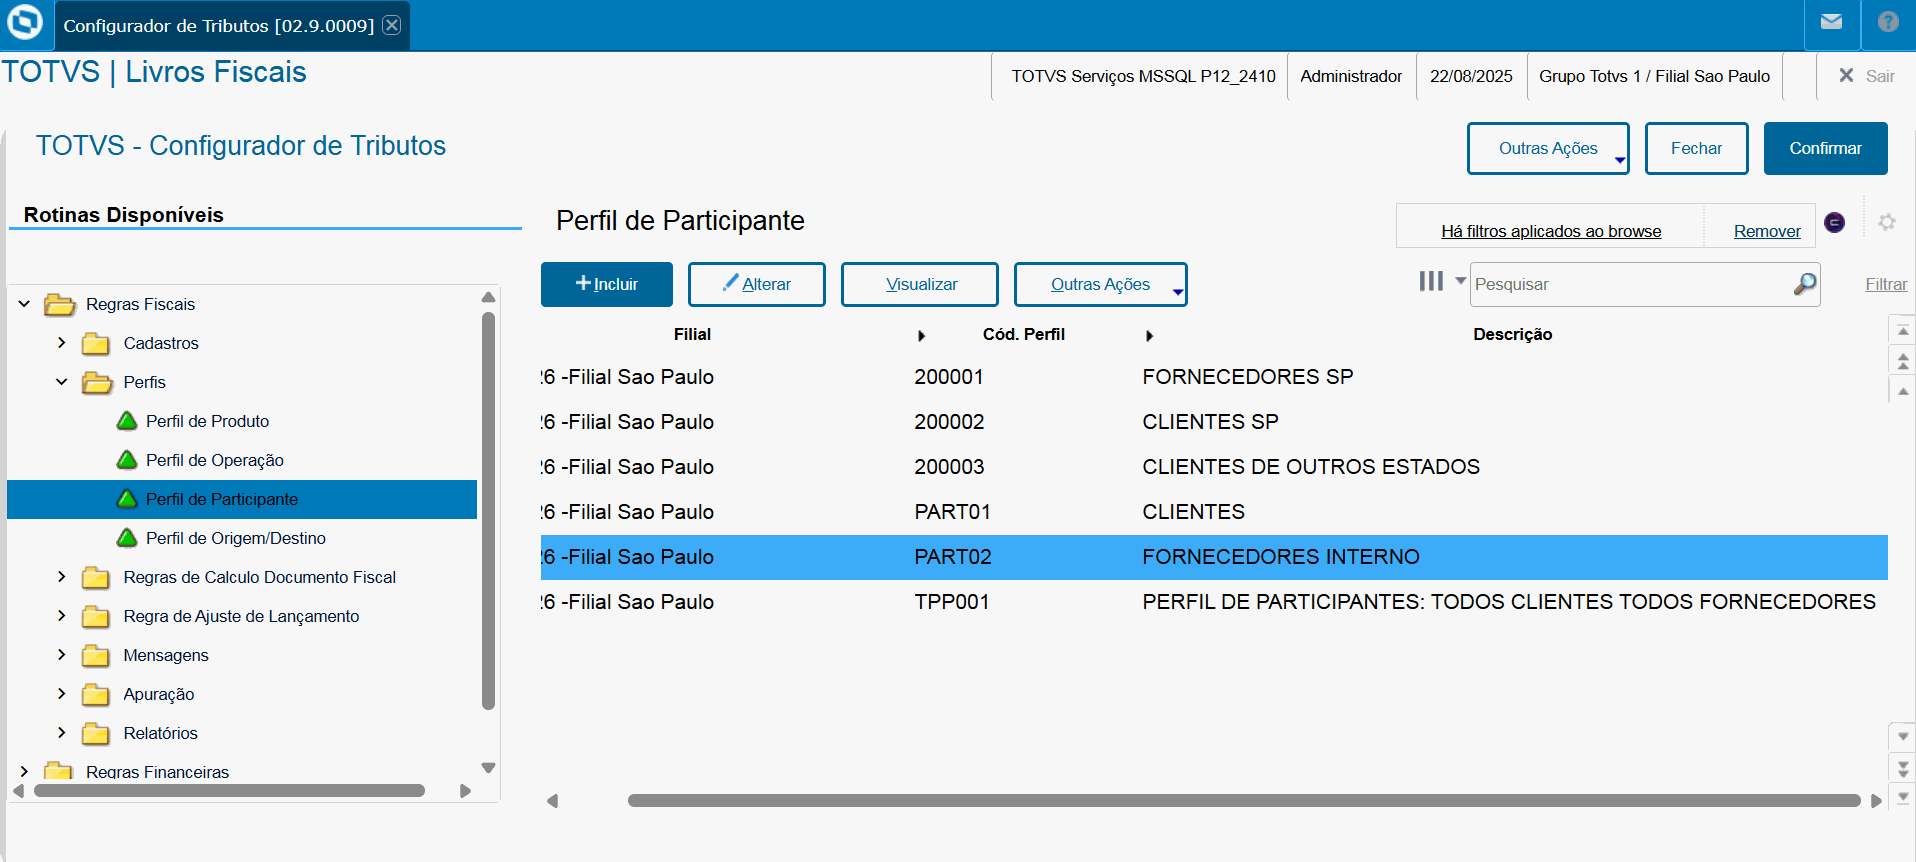Expand Regra de Ajuste de Lançamento node
This screenshot has height=862, width=1916.
coord(61,615)
